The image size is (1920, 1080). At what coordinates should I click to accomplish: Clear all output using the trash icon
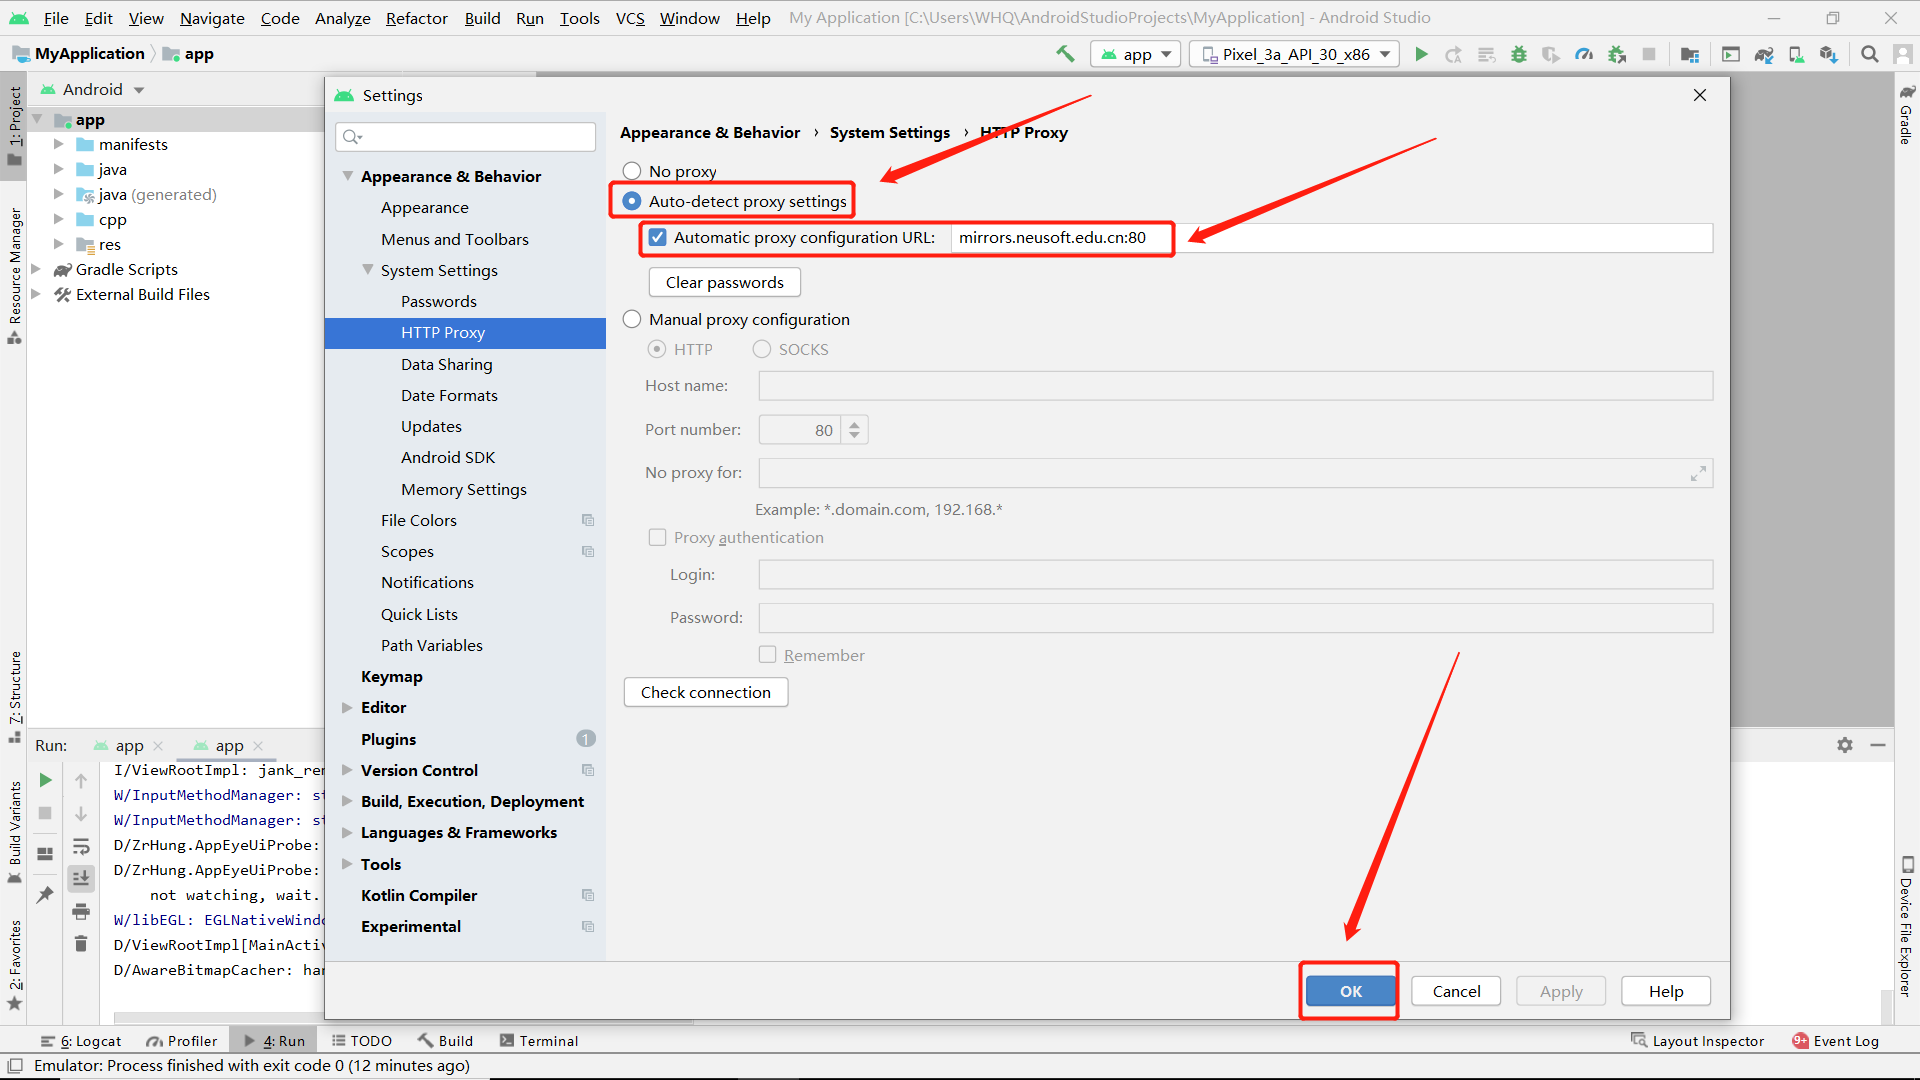tap(81, 943)
